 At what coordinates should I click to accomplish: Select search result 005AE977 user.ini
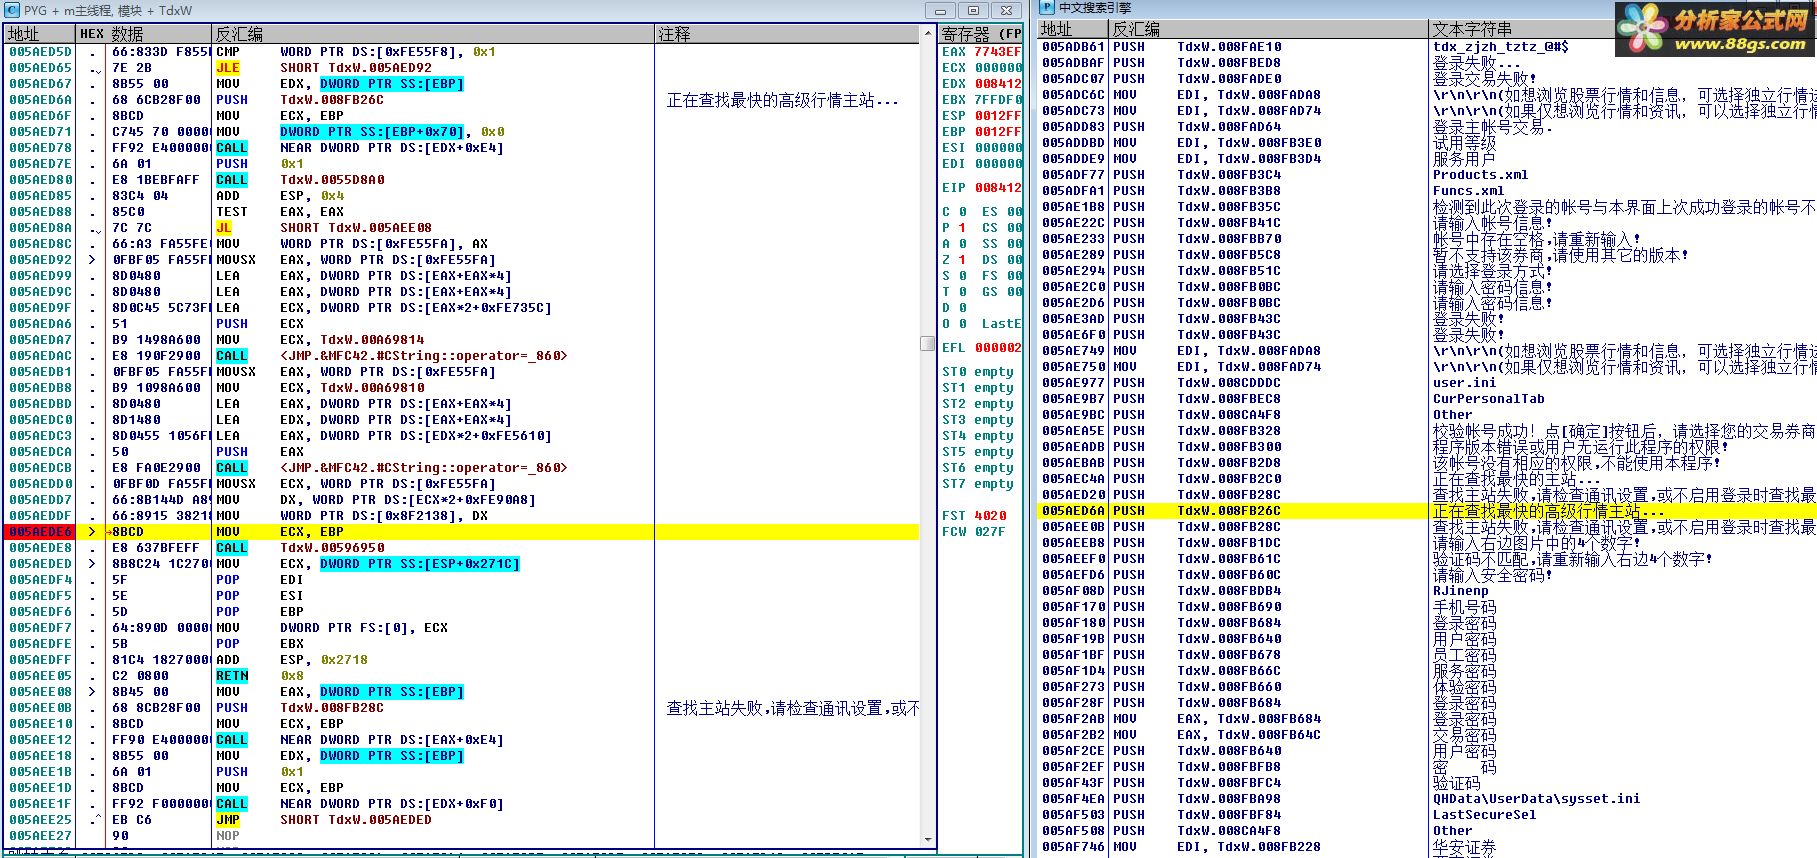[x=1427, y=383]
